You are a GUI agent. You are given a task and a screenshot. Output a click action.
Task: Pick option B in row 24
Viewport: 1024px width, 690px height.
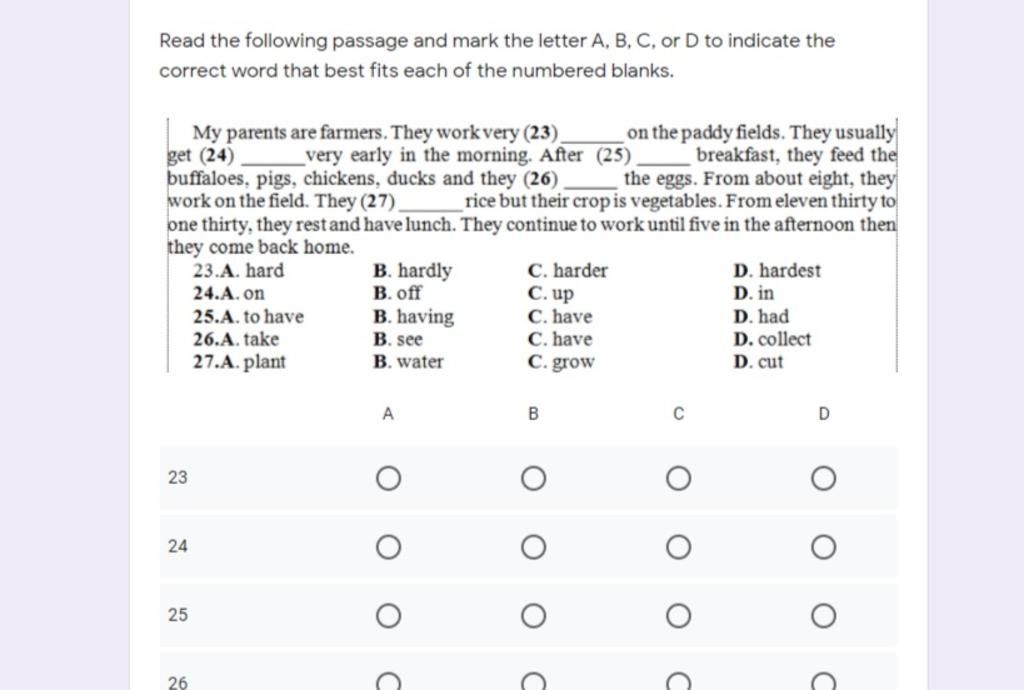point(534,547)
